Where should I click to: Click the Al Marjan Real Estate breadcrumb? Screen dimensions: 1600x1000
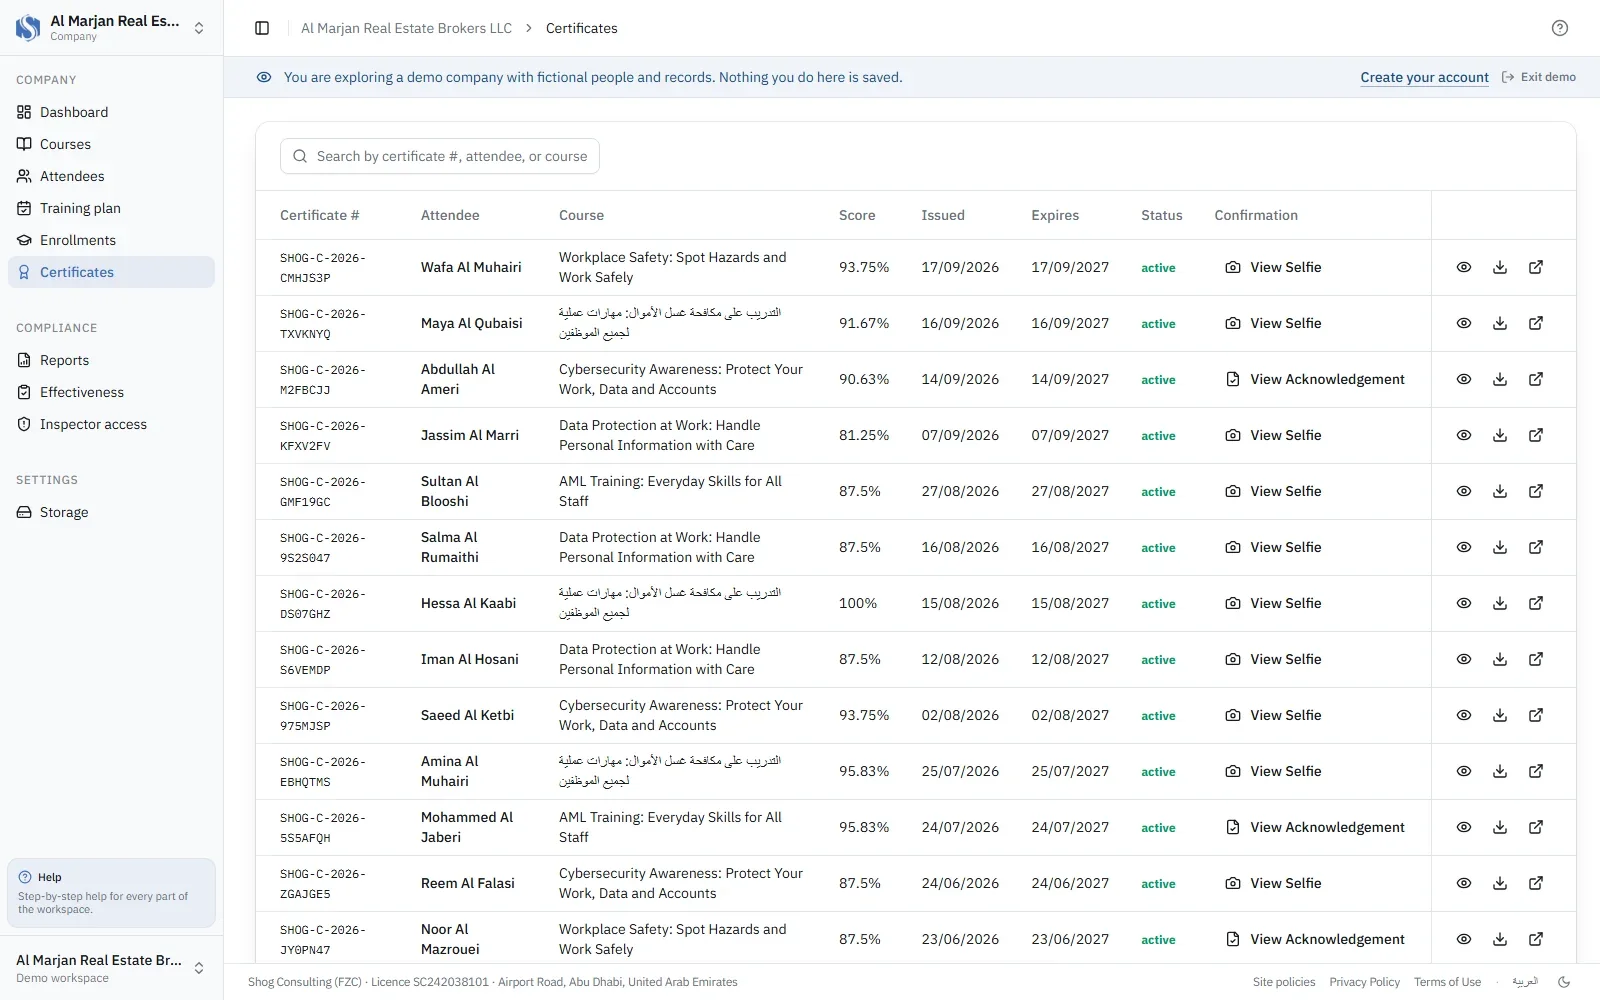tap(406, 28)
